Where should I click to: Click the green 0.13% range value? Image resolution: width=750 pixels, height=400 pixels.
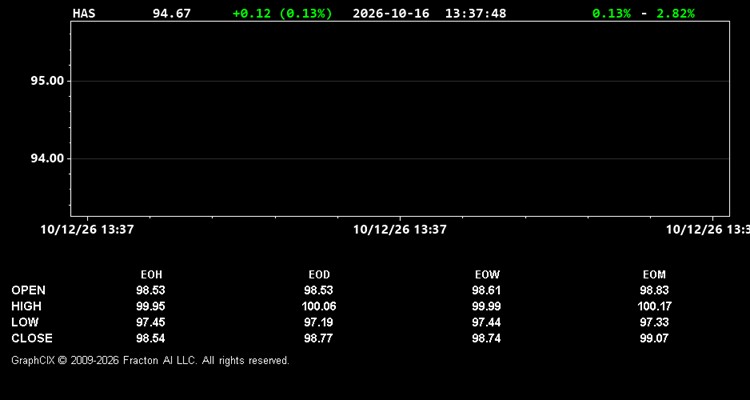tap(611, 13)
